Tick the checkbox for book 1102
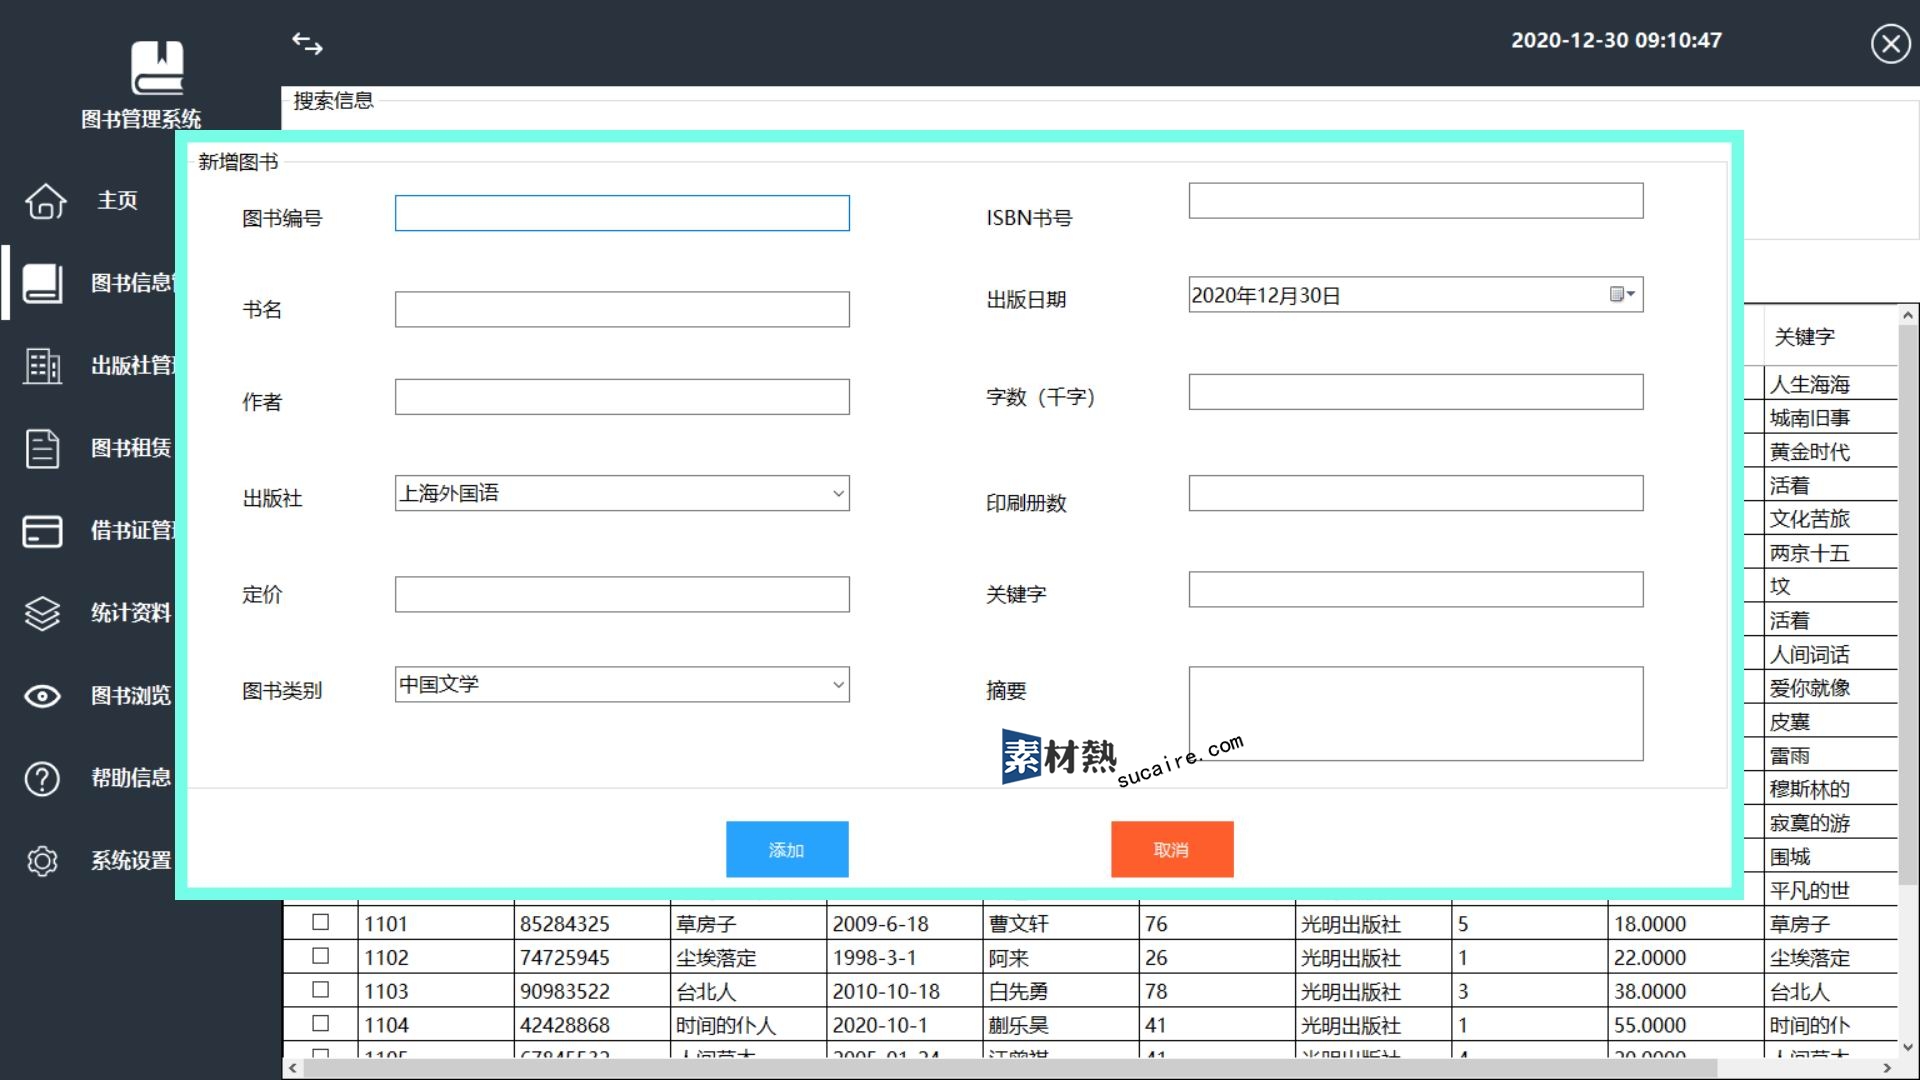The image size is (1920, 1080). [x=320, y=956]
